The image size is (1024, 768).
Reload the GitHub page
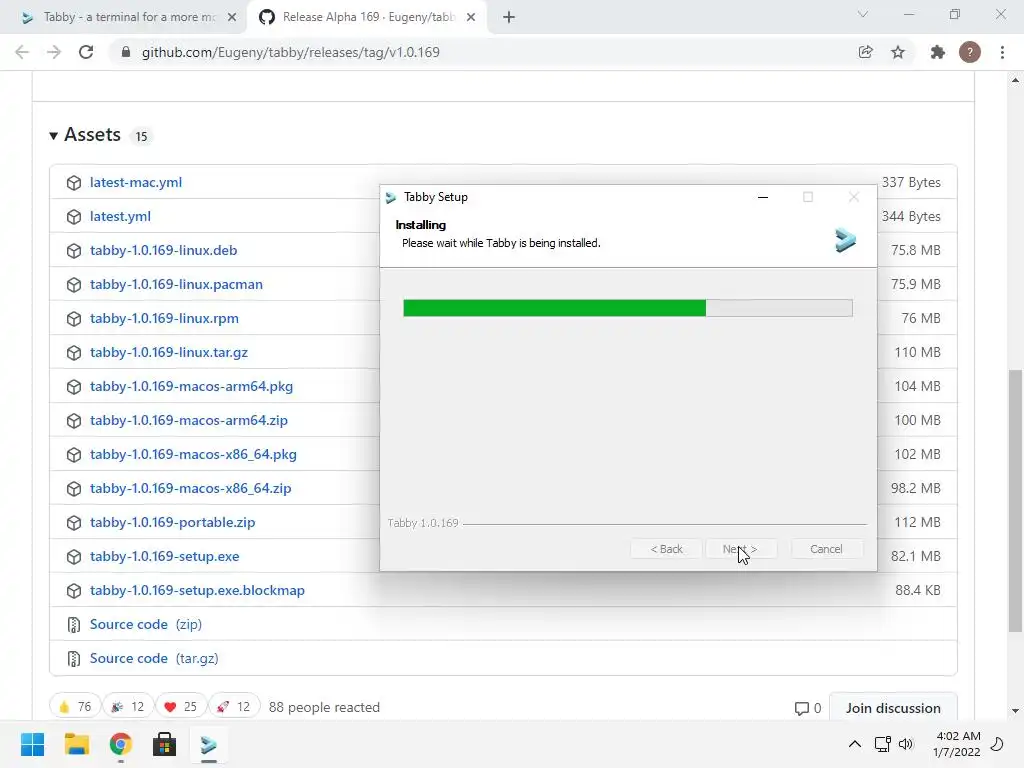(x=86, y=52)
